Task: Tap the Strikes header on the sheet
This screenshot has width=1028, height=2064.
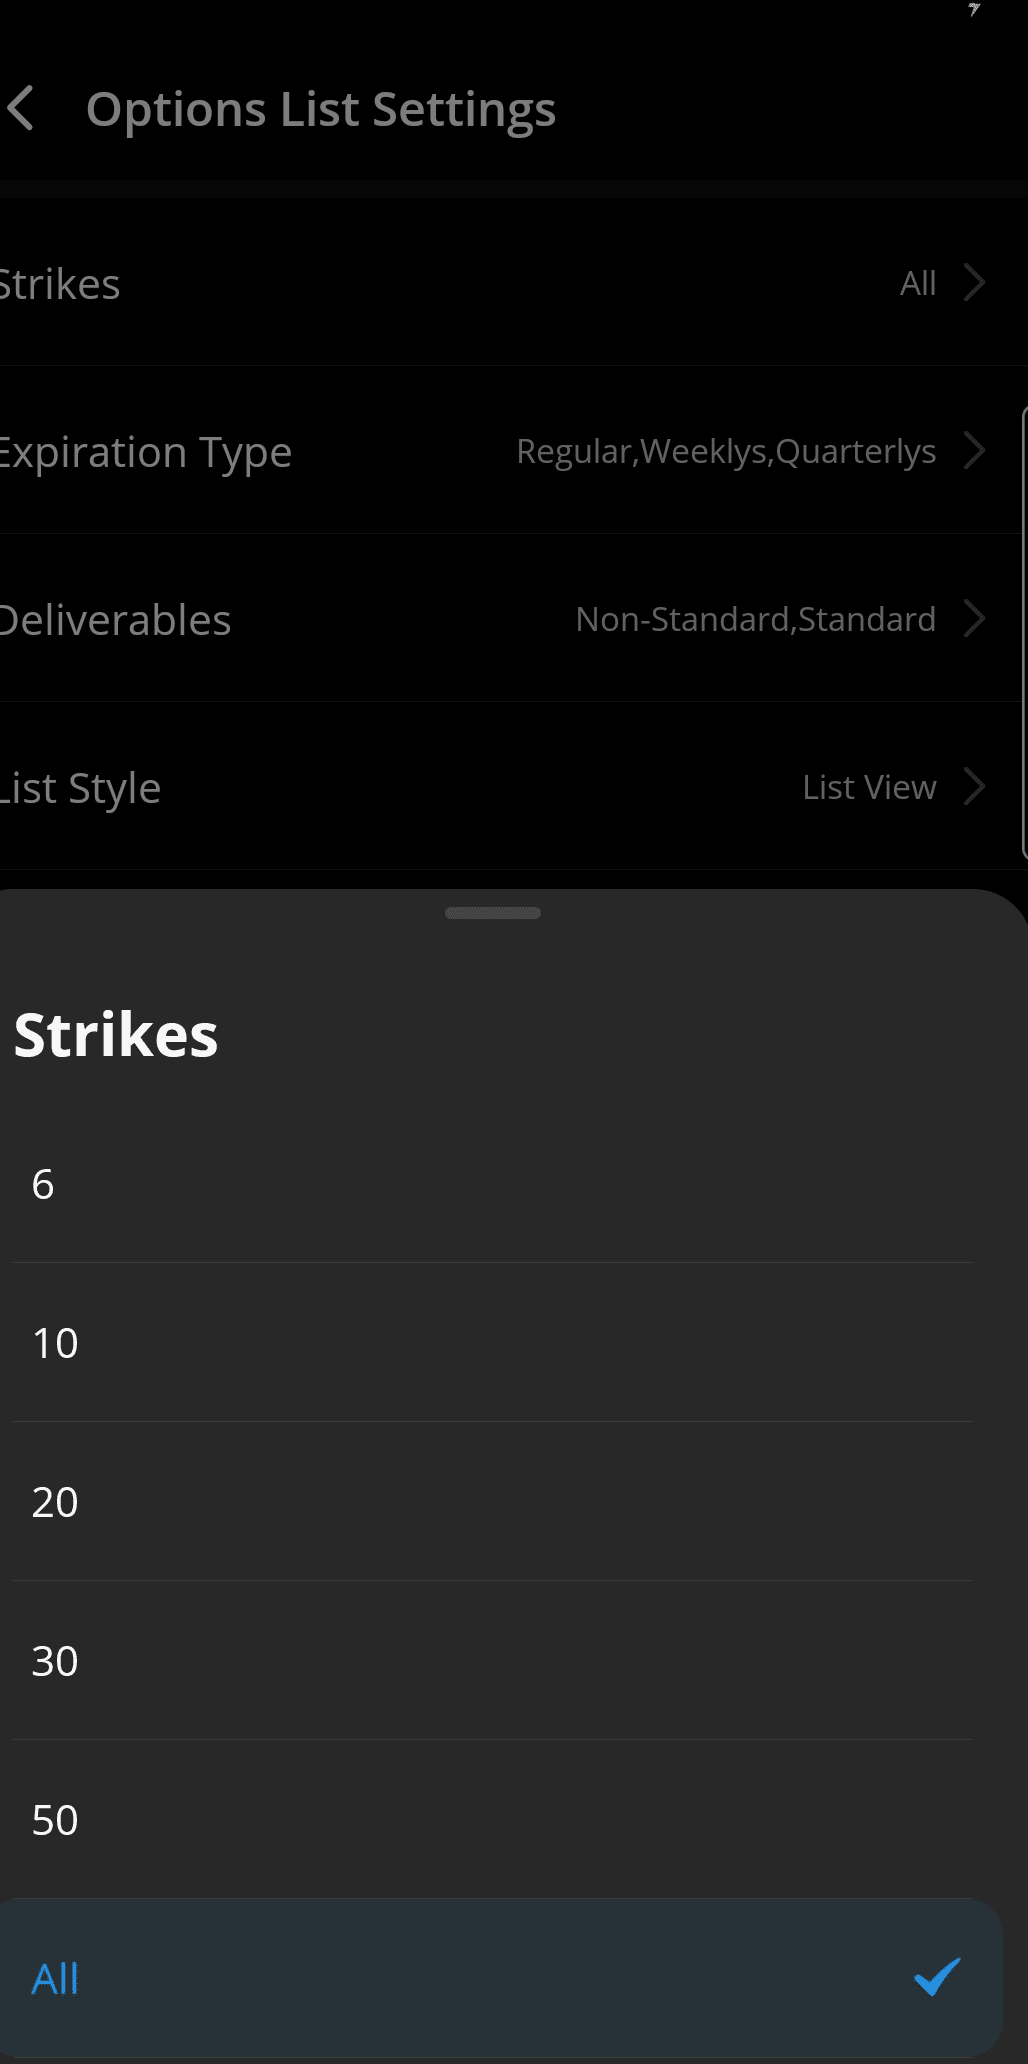Action: 114,1035
